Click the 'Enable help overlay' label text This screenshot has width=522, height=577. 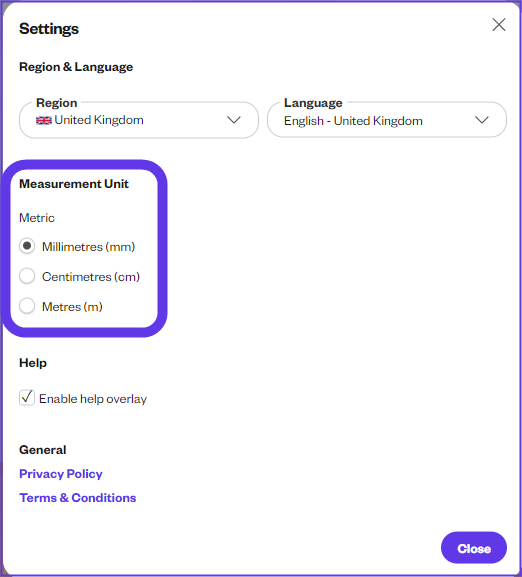coord(93,399)
